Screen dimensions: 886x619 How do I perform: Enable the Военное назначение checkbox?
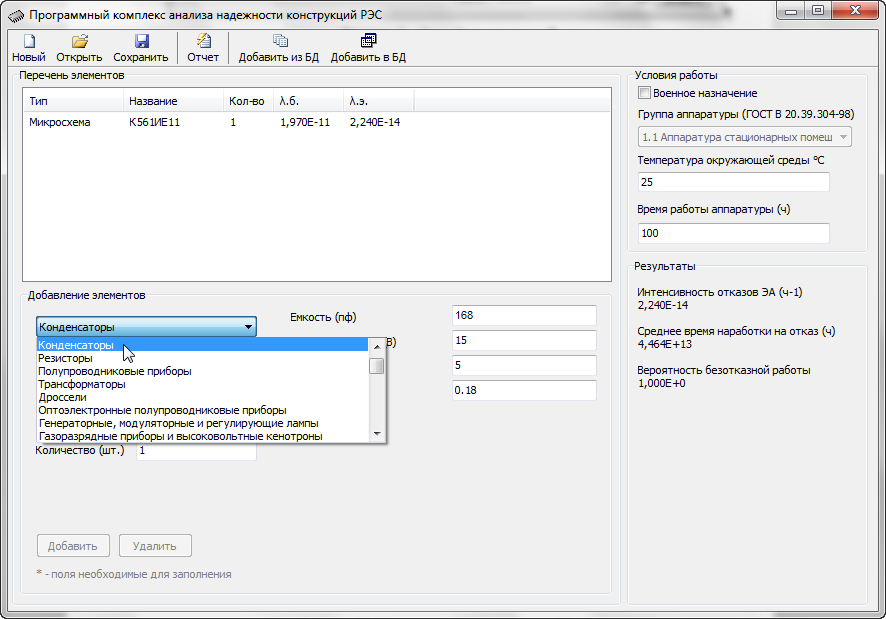(644, 93)
